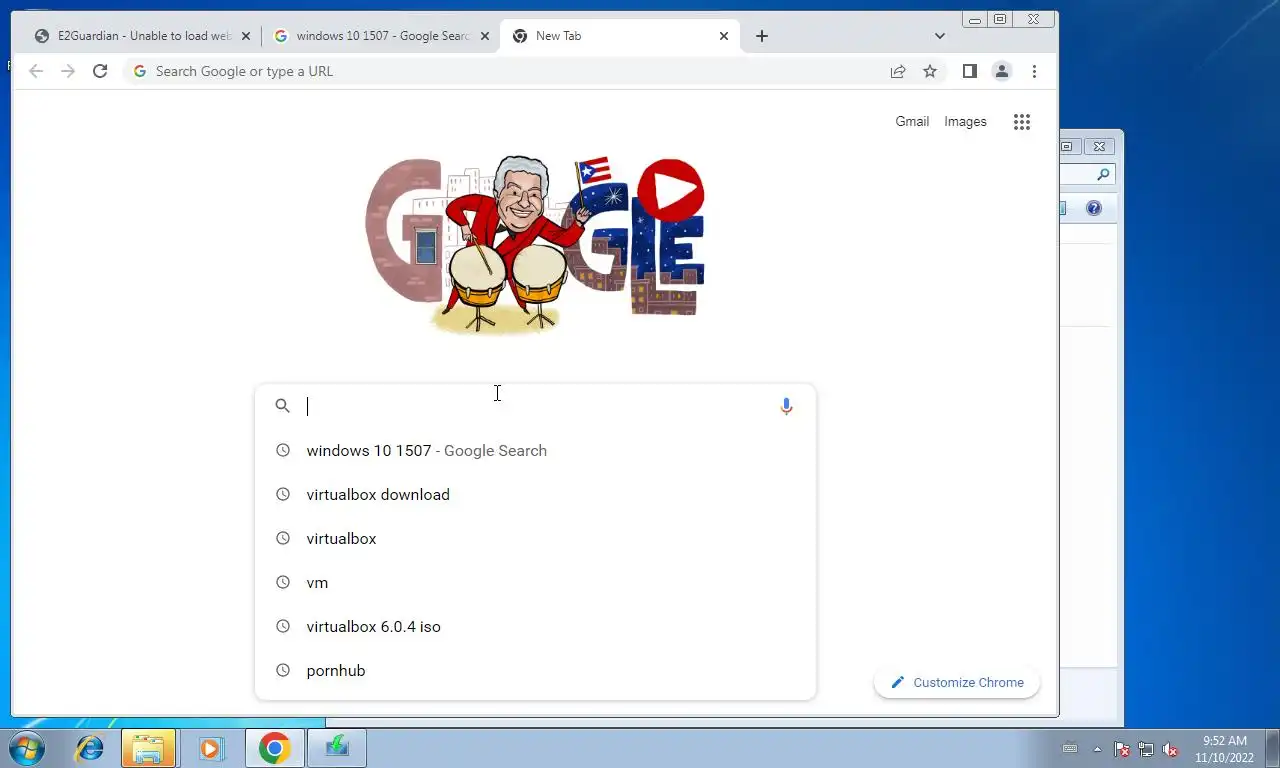Open the Images link
1280x768 pixels.
click(965, 121)
